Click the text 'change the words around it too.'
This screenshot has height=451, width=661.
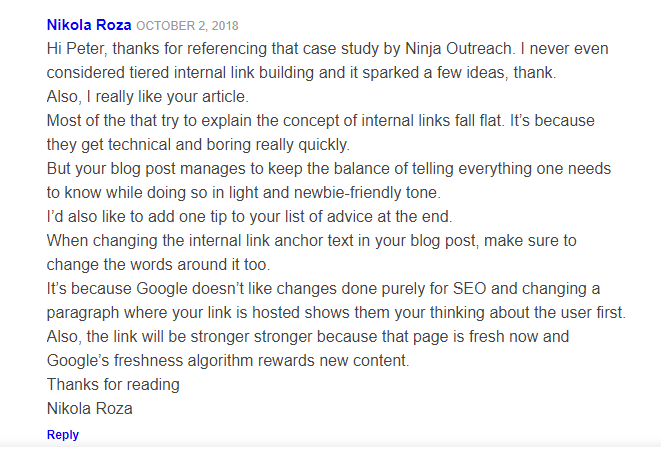point(158,265)
